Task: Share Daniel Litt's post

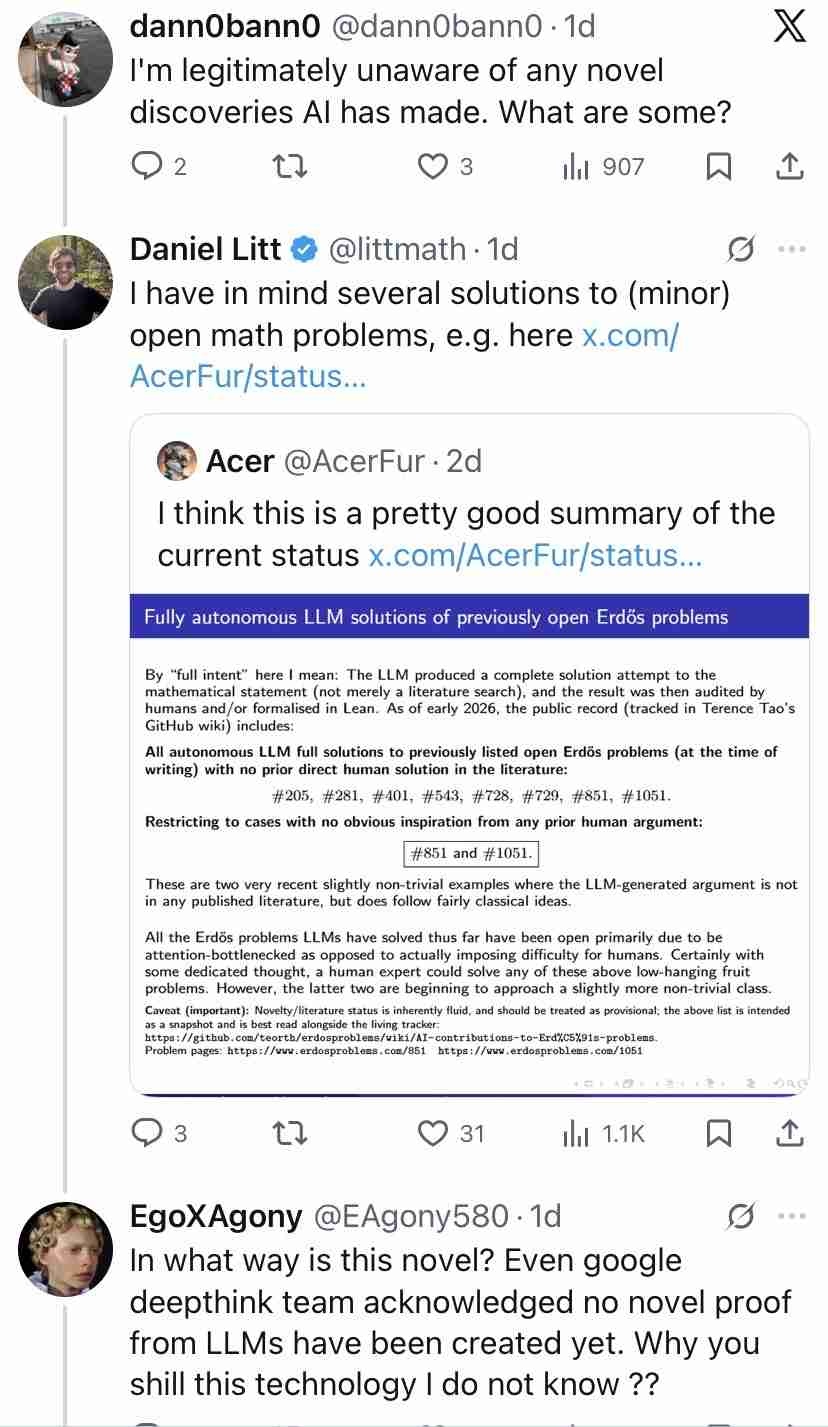Action: (x=790, y=1133)
